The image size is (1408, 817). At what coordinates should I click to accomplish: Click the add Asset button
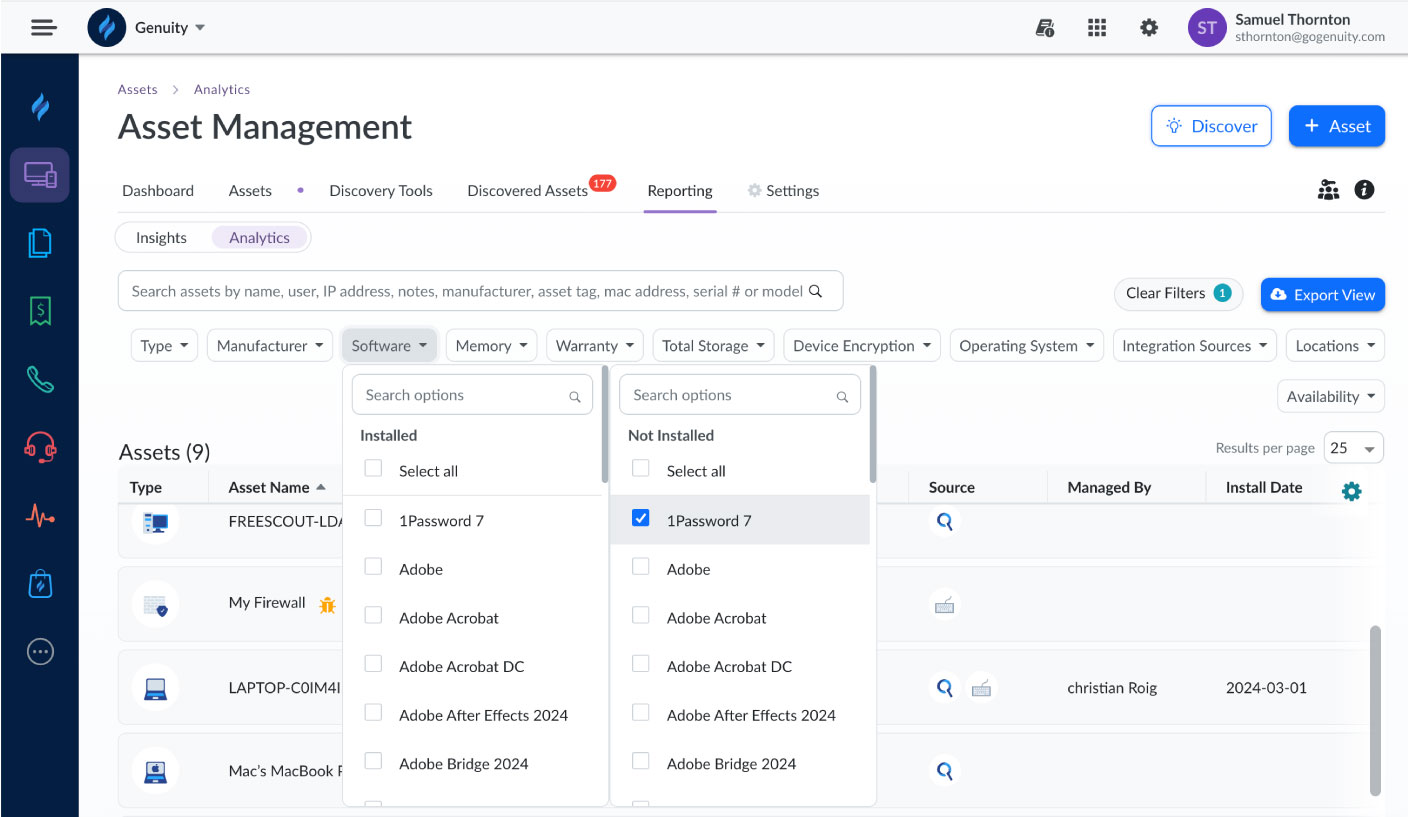(x=1337, y=126)
